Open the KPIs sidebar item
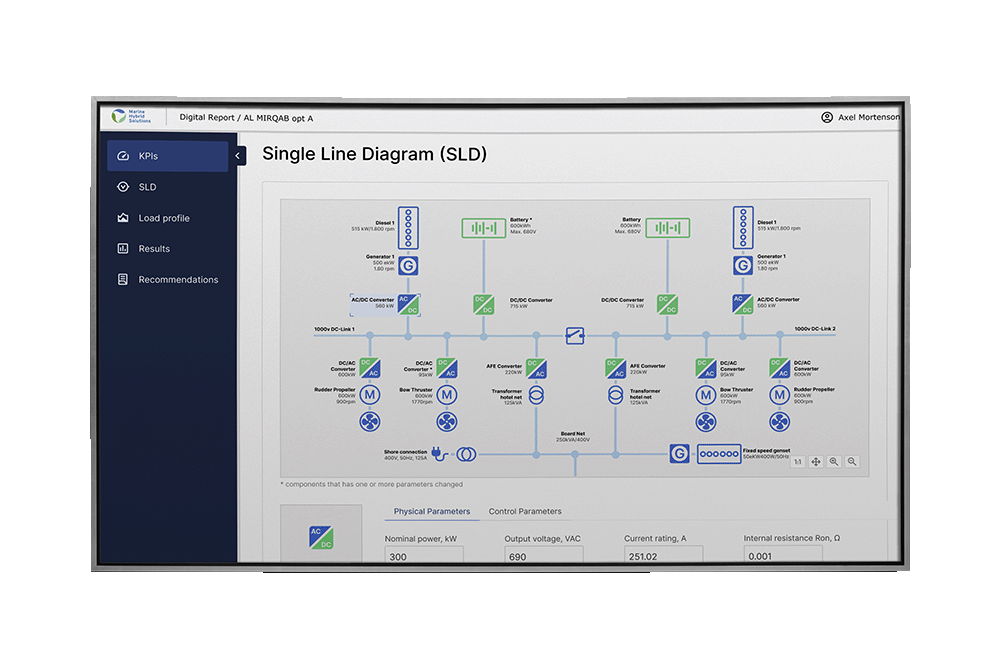 (168, 156)
